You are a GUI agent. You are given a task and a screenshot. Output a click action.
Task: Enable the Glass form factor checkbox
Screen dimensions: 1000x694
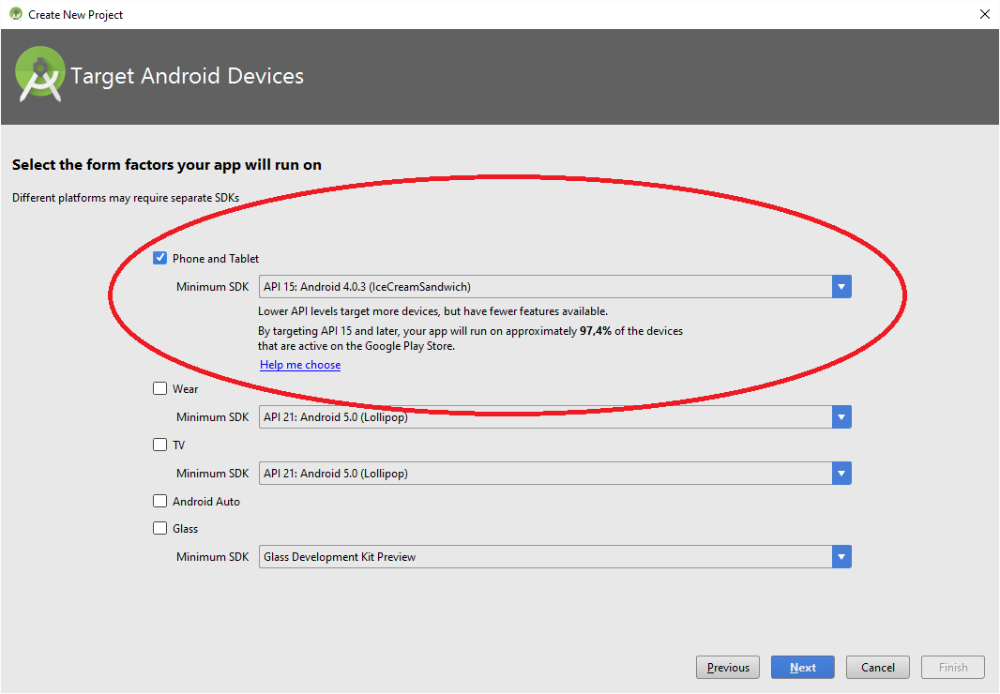pyautogui.click(x=160, y=528)
